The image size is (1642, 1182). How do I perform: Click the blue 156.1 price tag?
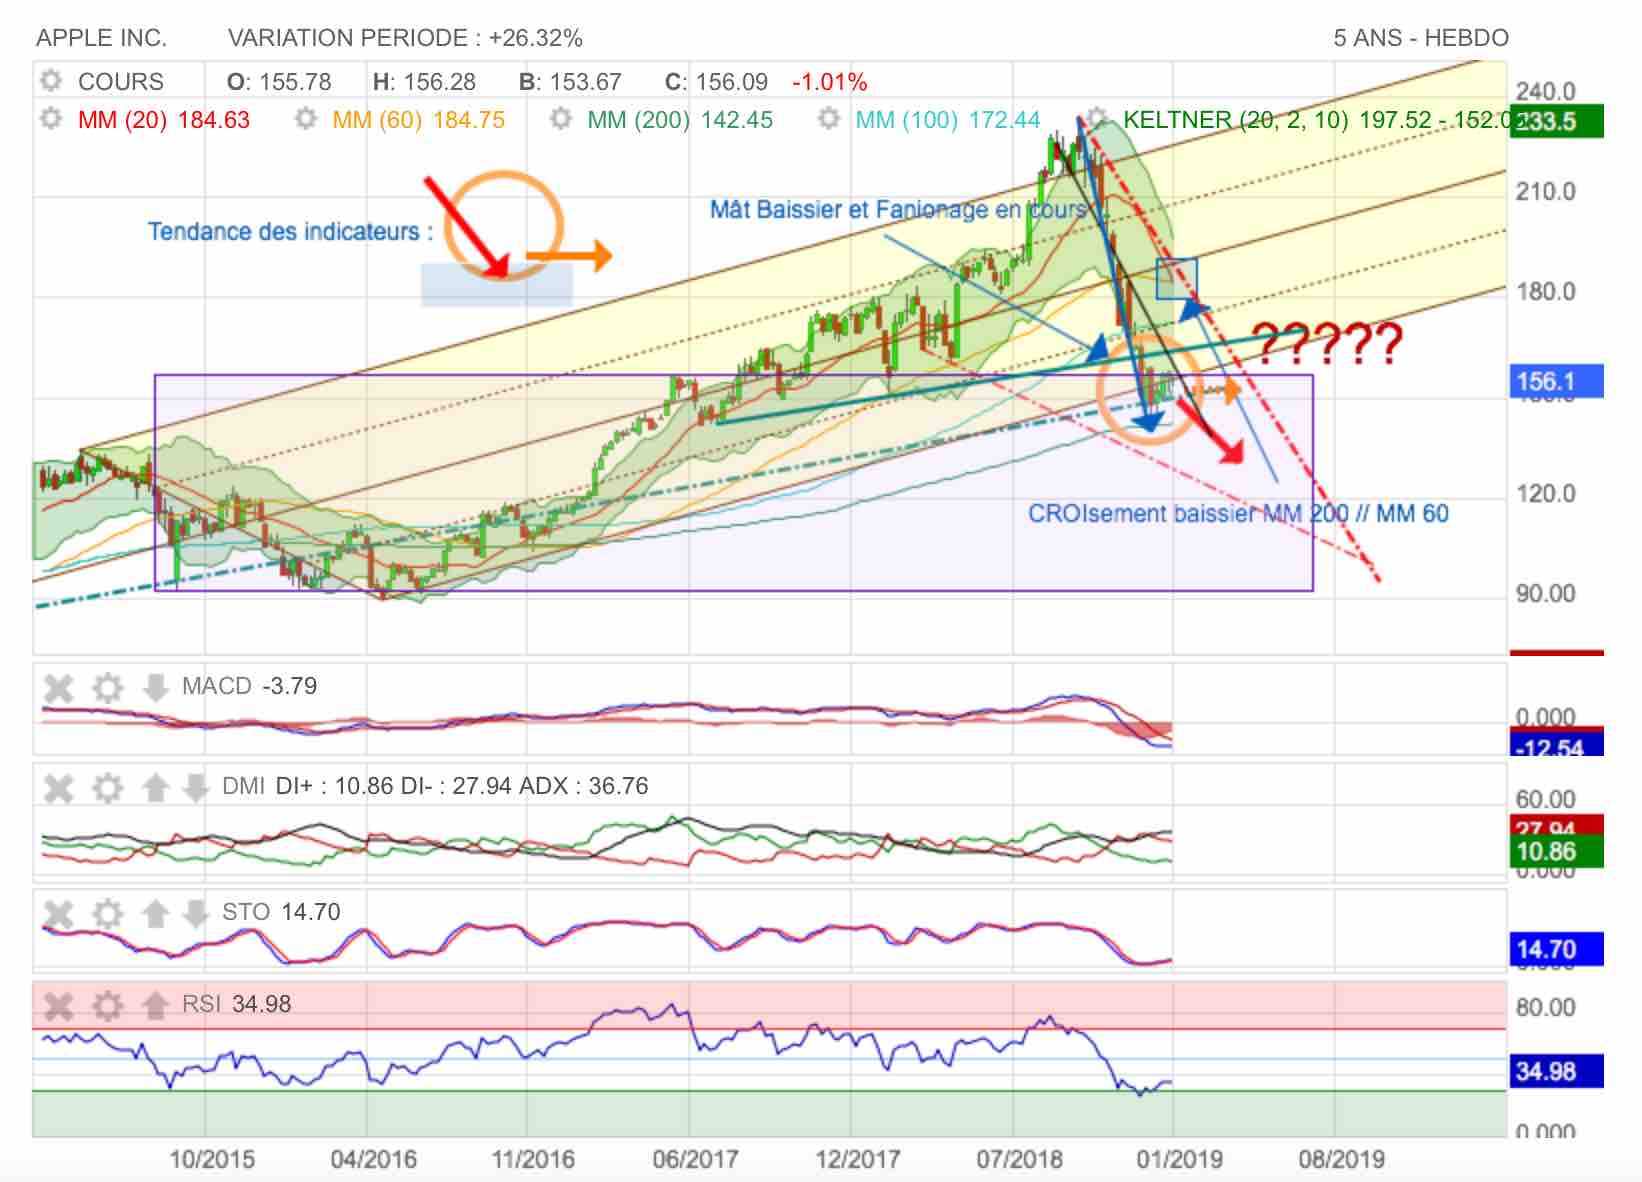(1556, 381)
